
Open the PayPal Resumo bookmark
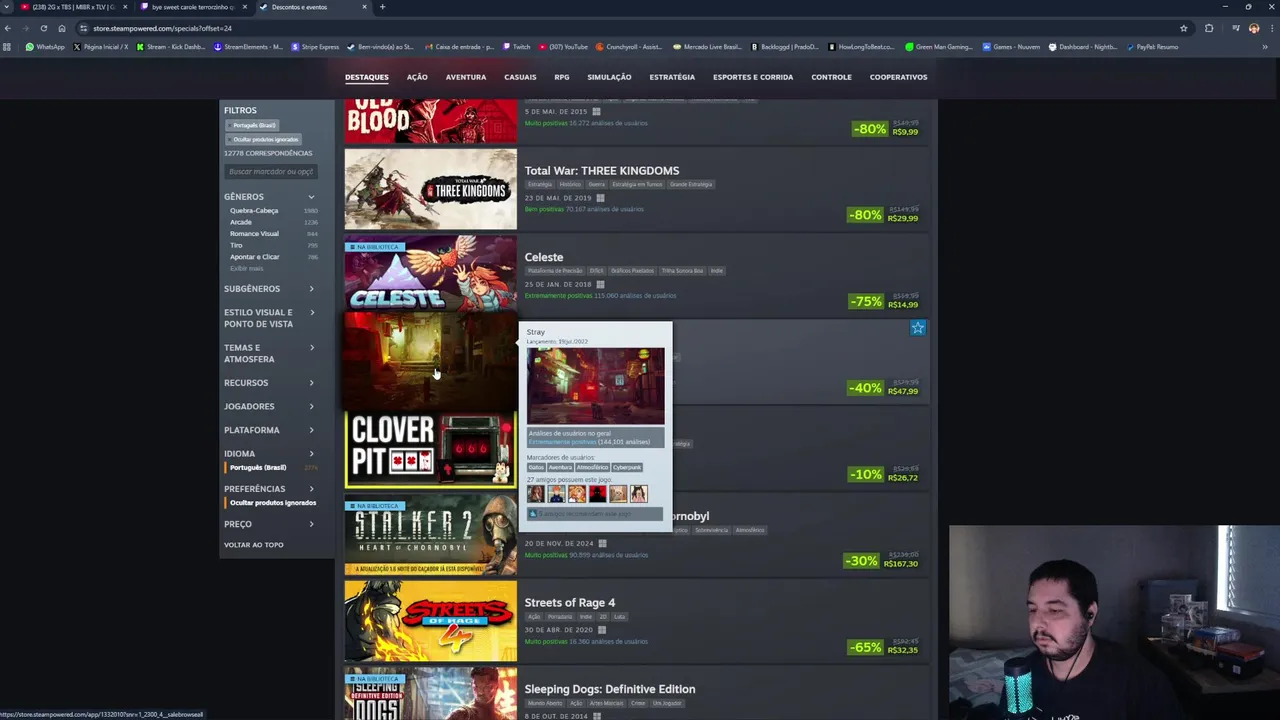(x=1152, y=47)
